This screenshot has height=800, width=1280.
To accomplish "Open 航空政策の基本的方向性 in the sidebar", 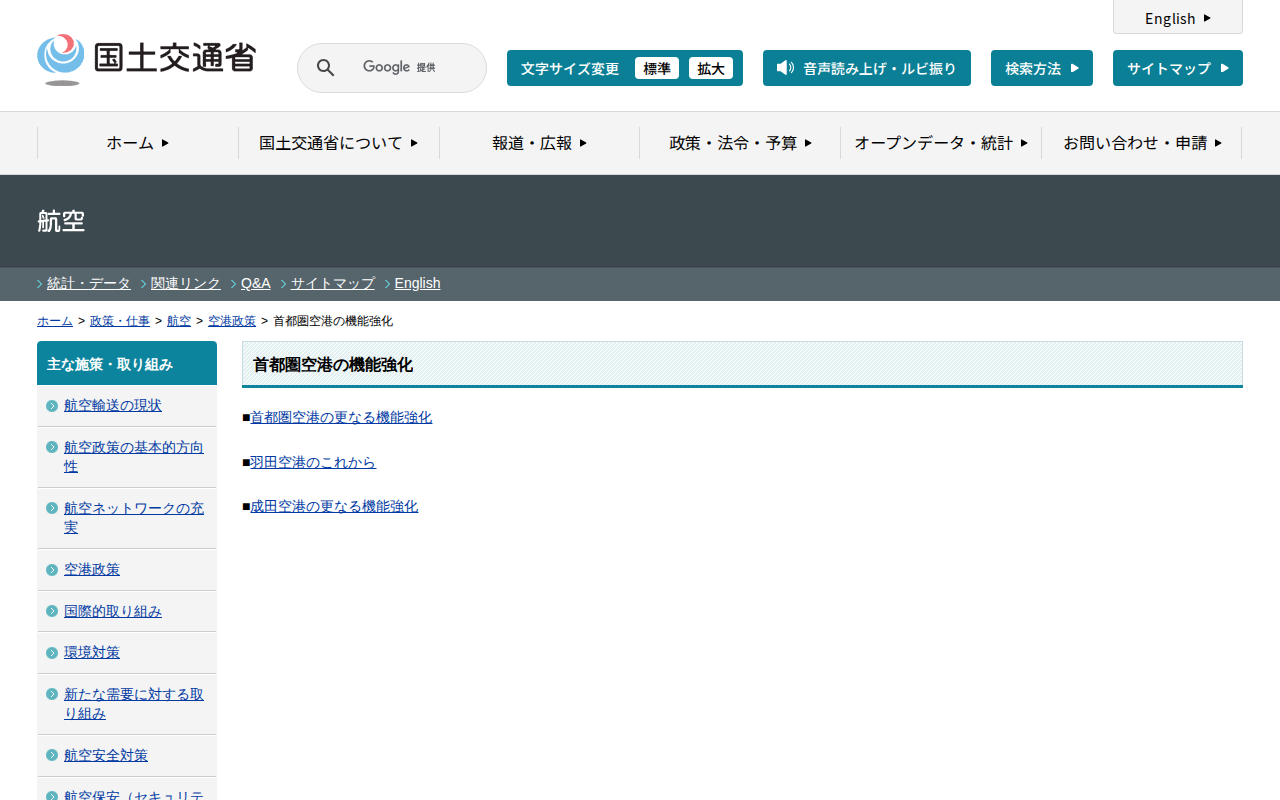I will [x=134, y=457].
